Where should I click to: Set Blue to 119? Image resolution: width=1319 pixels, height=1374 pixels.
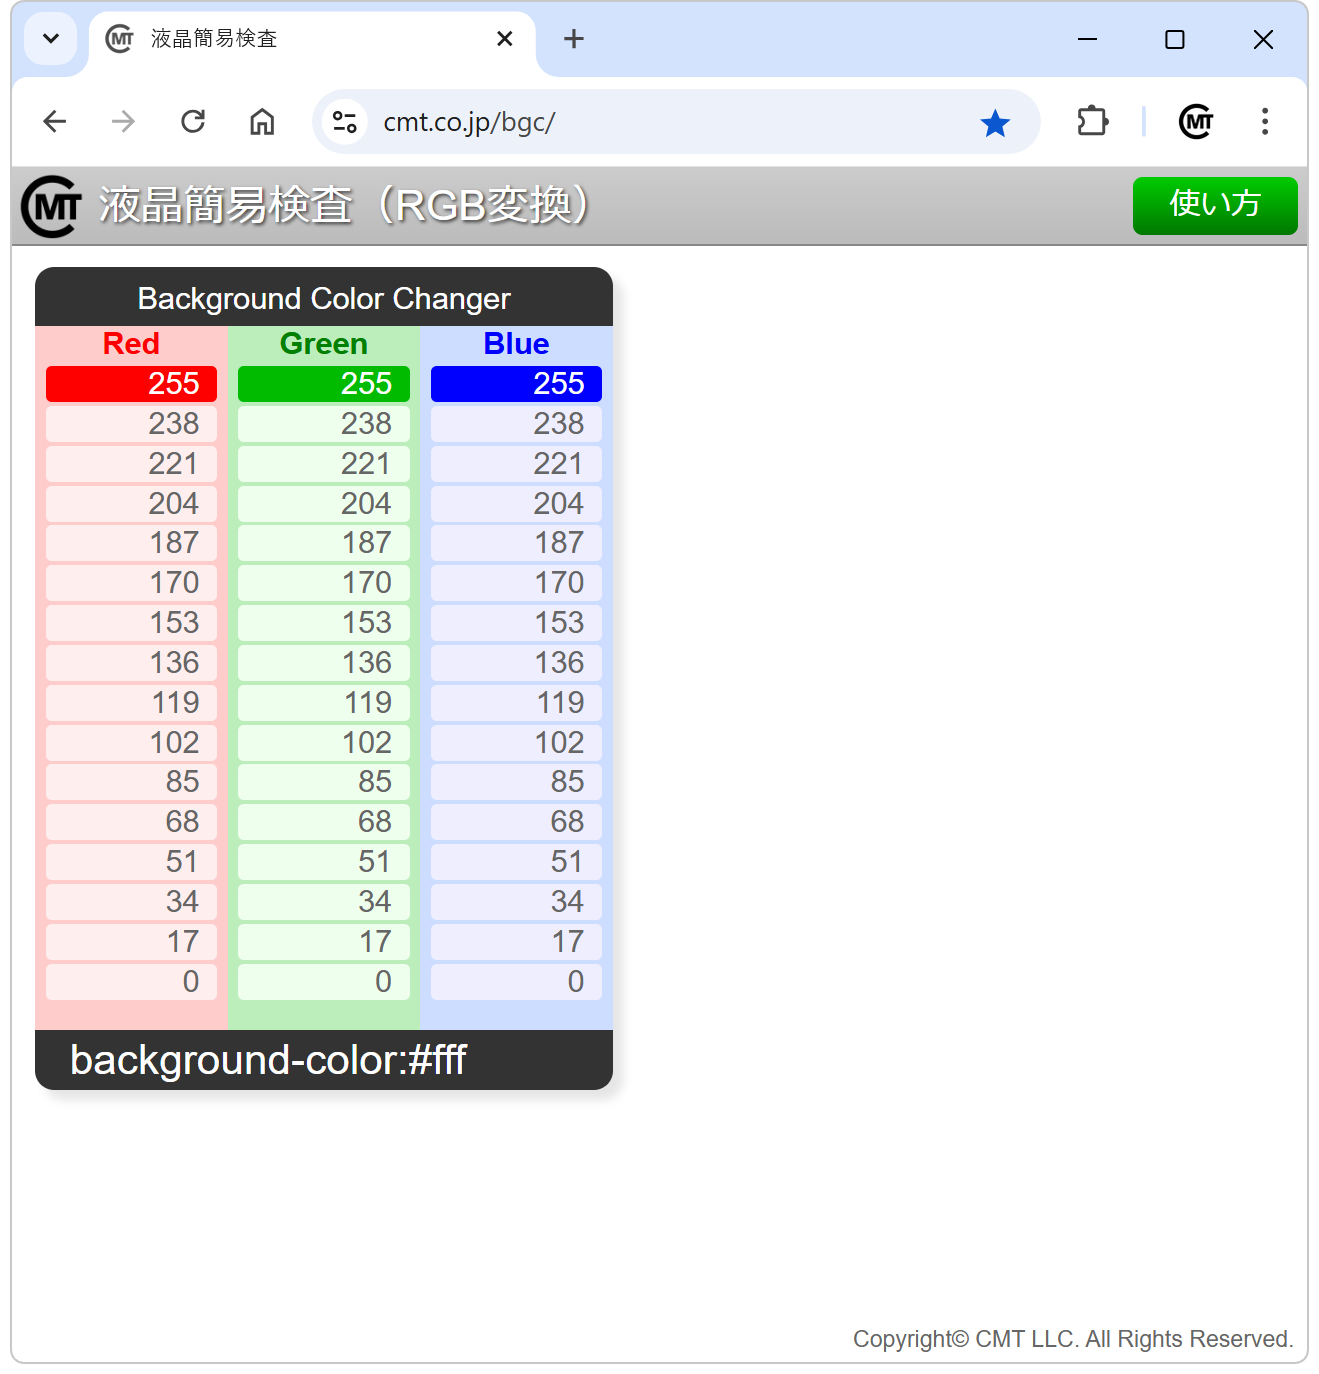click(x=516, y=703)
